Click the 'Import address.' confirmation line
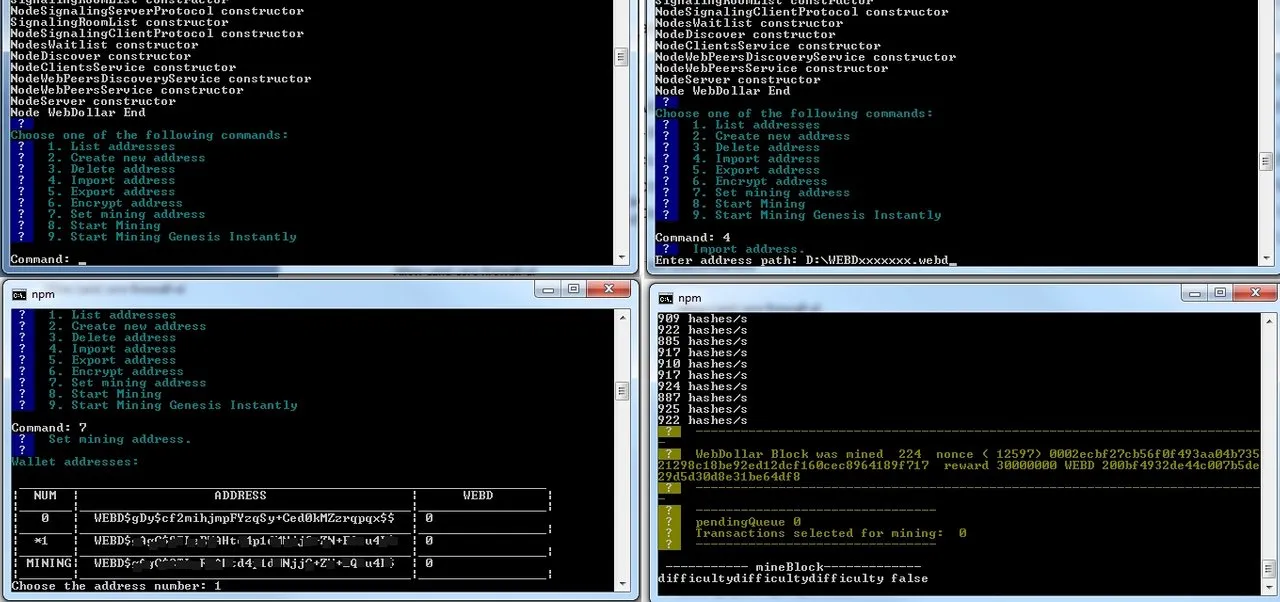1280x602 pixels. (748, 249)
